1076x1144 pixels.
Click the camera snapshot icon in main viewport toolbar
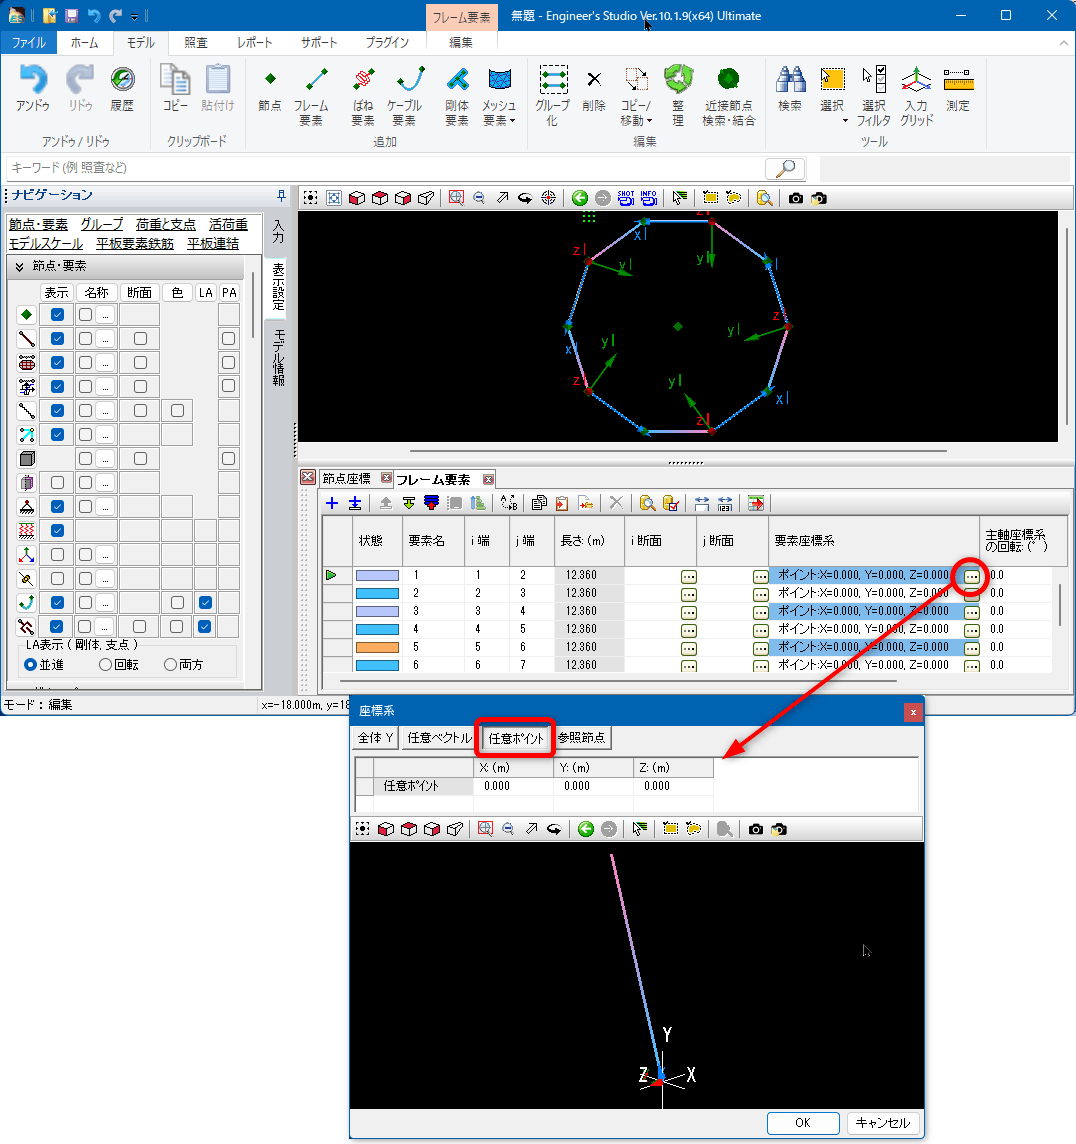click(796, 198)
